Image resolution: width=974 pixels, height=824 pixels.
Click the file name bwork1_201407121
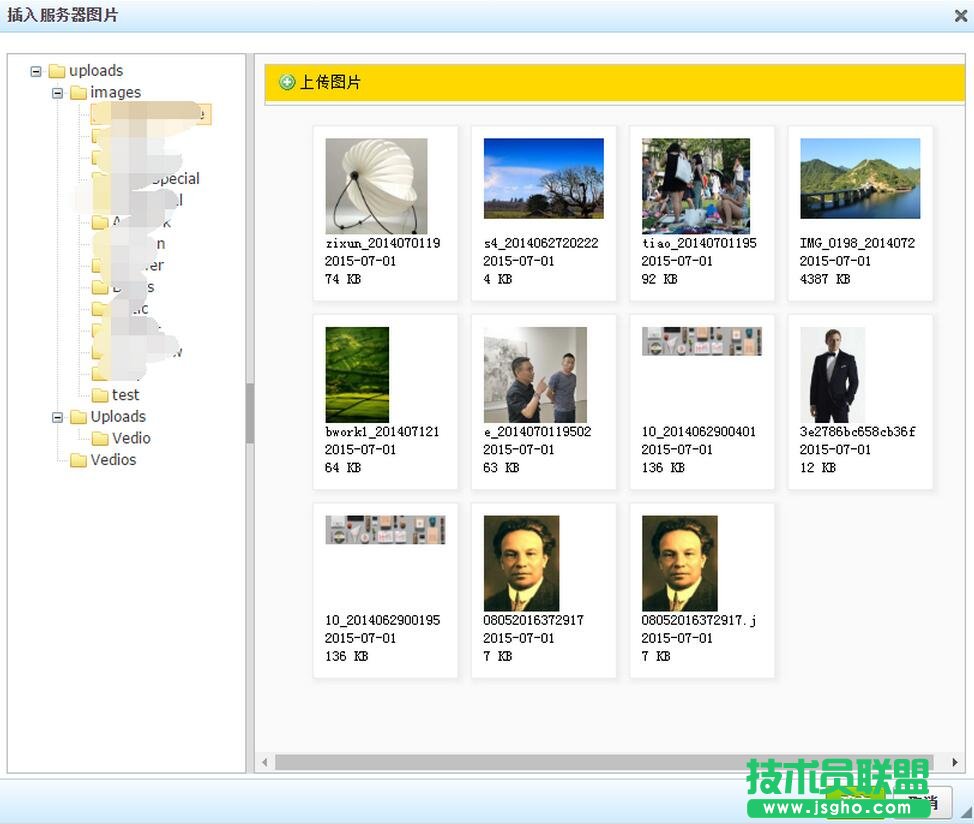[382, 432]
